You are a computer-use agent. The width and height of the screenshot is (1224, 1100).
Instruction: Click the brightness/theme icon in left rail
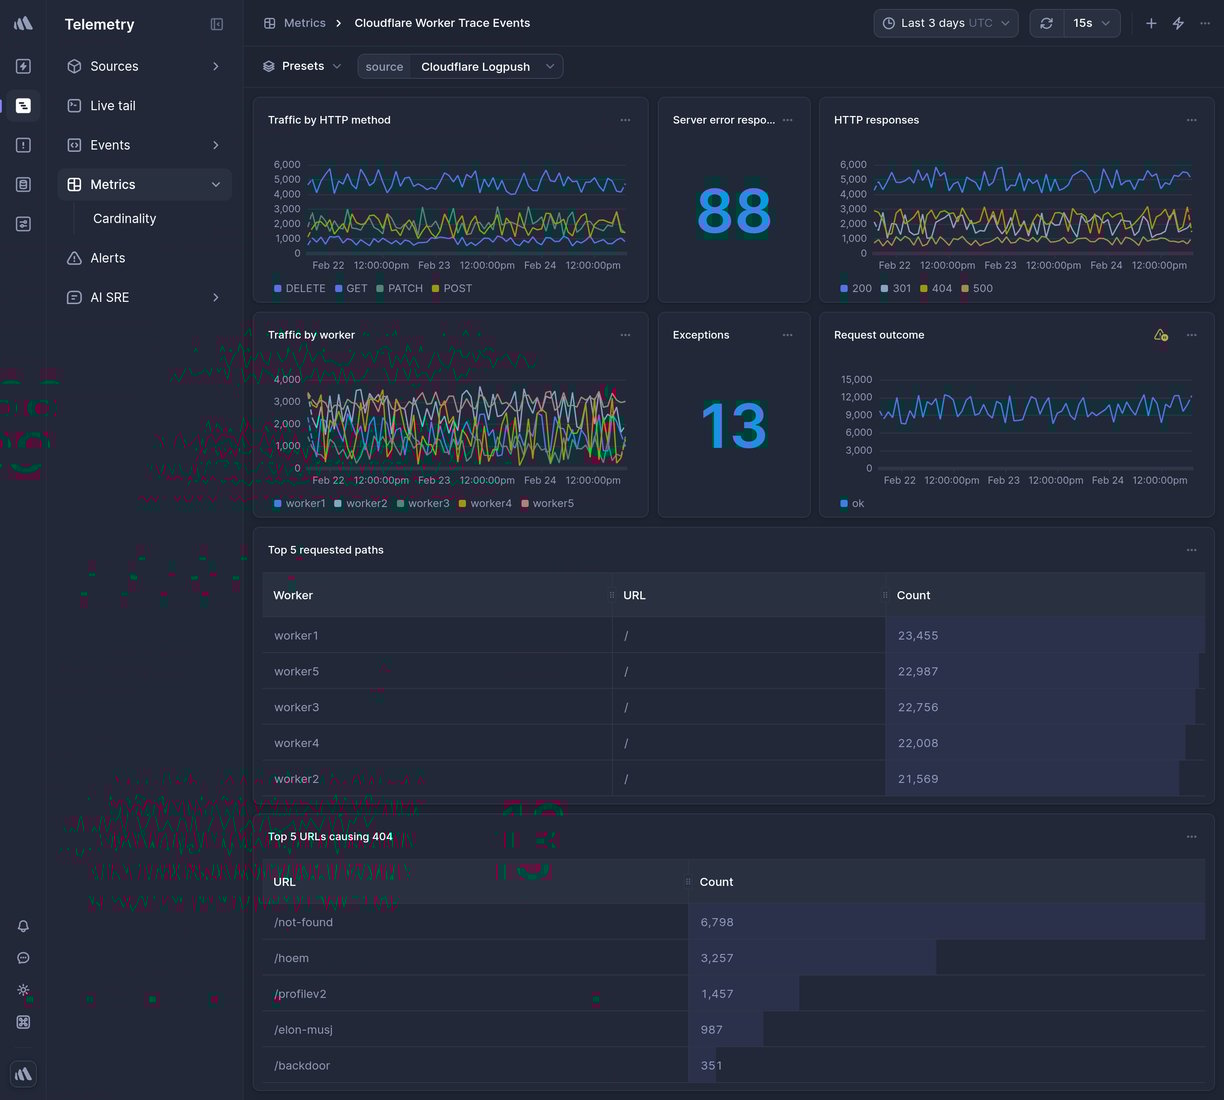[x=22, y=990]
